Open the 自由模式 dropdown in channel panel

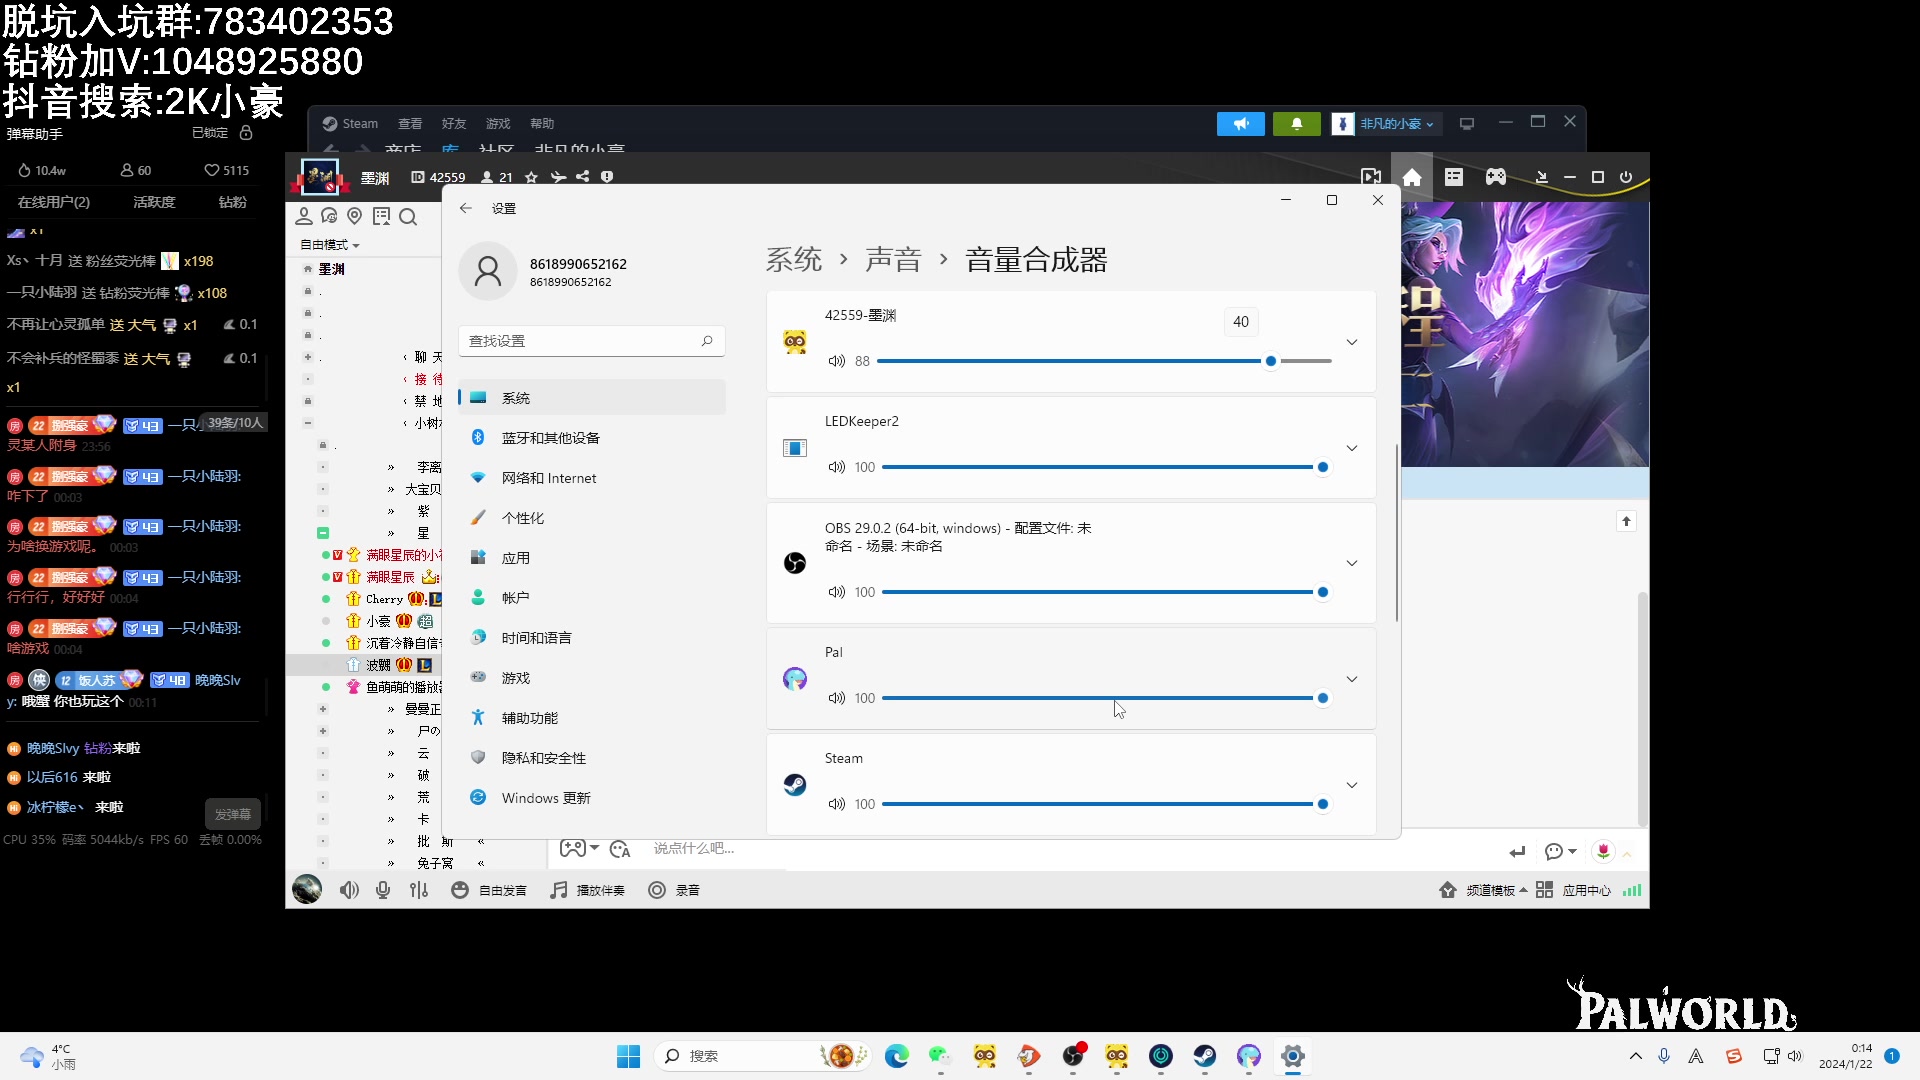[329, 245]
